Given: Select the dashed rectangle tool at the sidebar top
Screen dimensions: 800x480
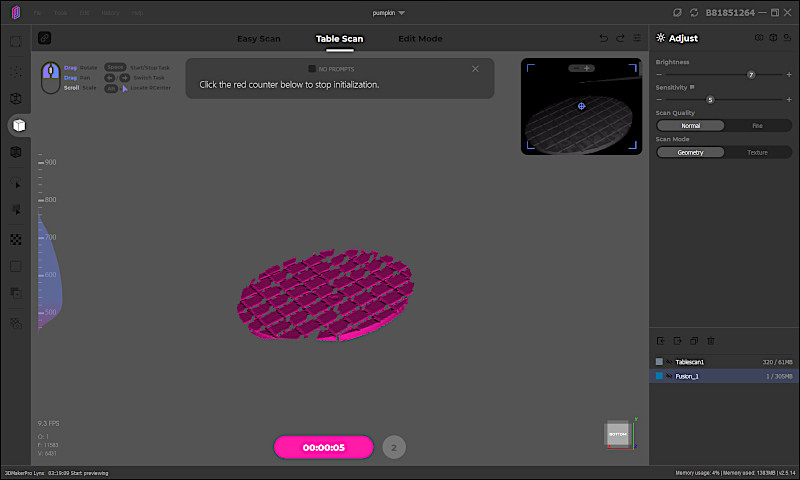Looking at the screenshot, I should [x=16, y=42].
